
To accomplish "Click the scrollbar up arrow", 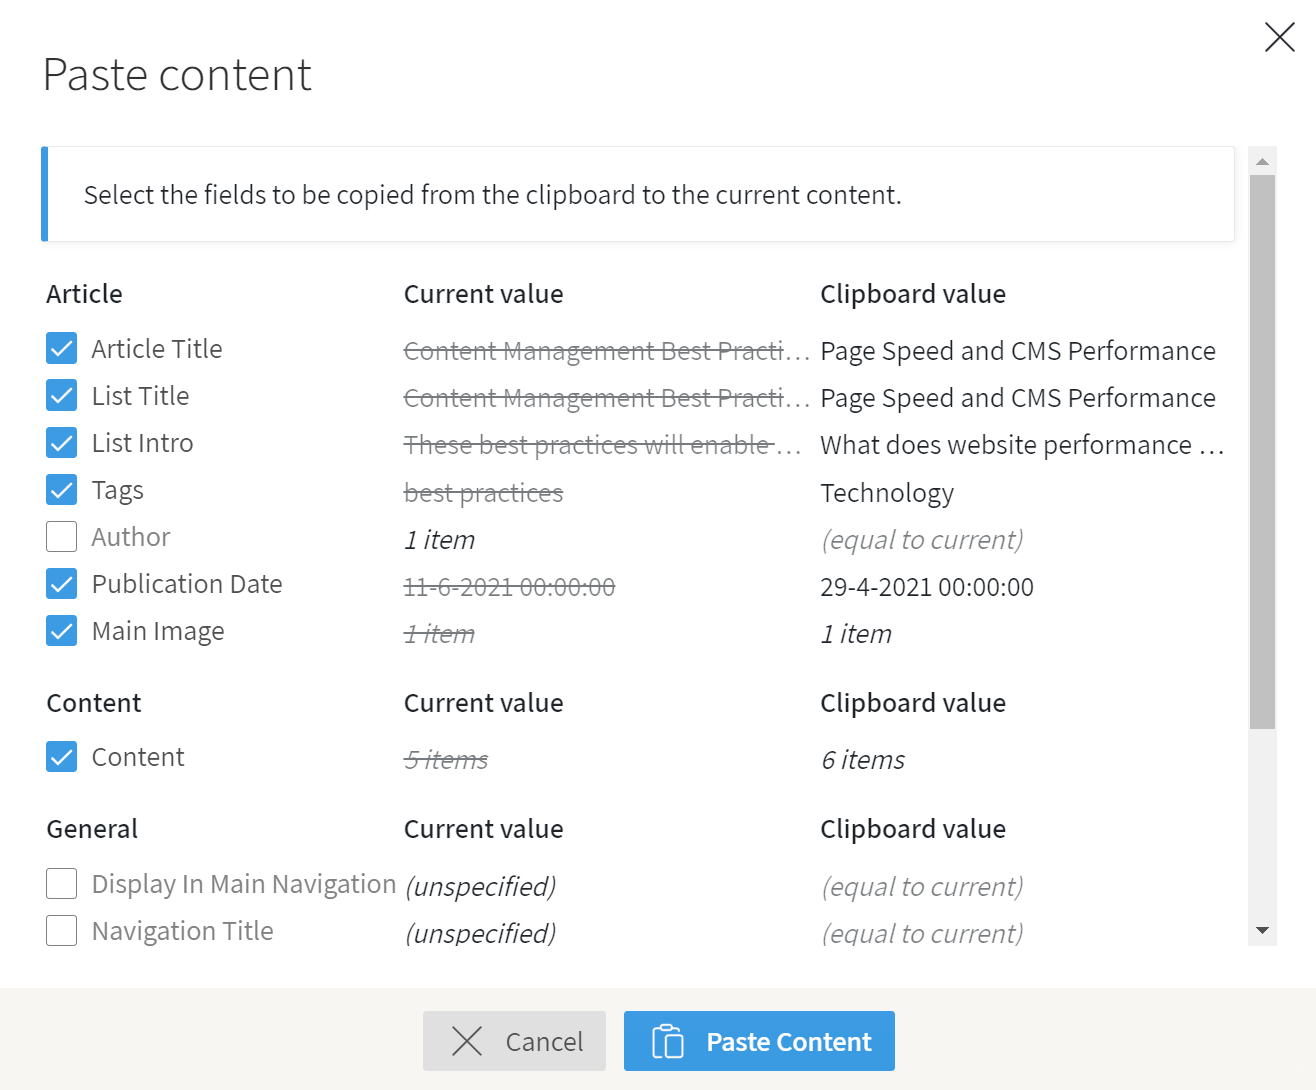I will pyautogui.click(x=1262, y=161).
